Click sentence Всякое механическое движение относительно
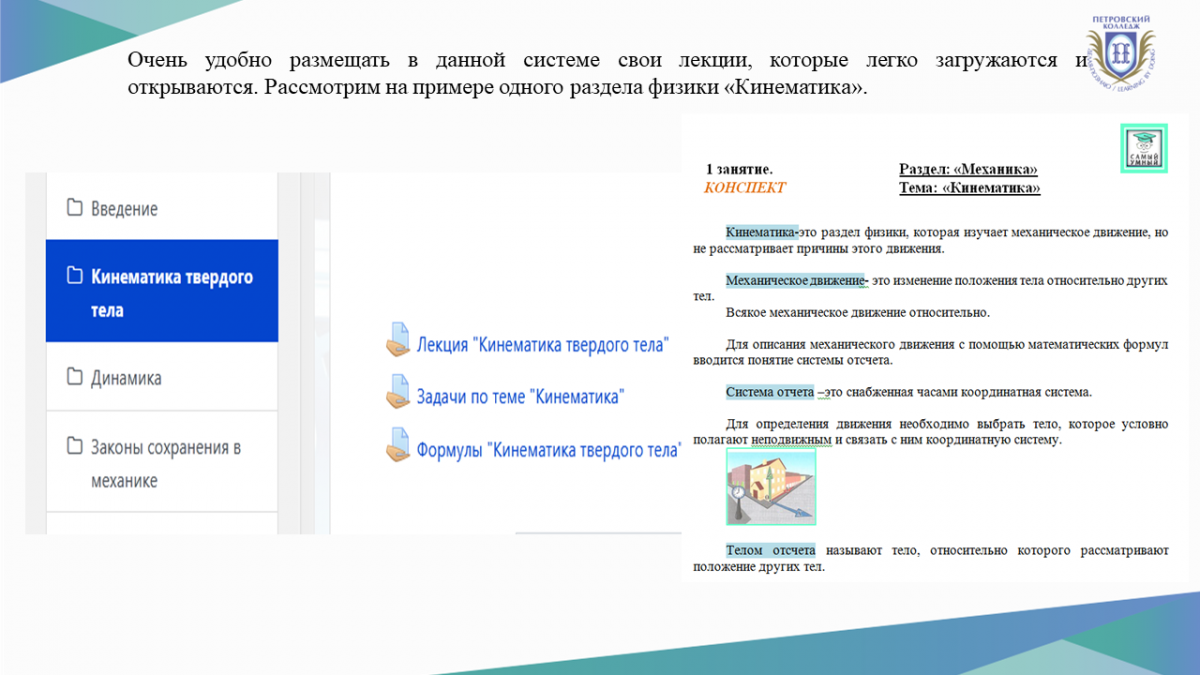The image size is (1200, 675). coord(857,312)
